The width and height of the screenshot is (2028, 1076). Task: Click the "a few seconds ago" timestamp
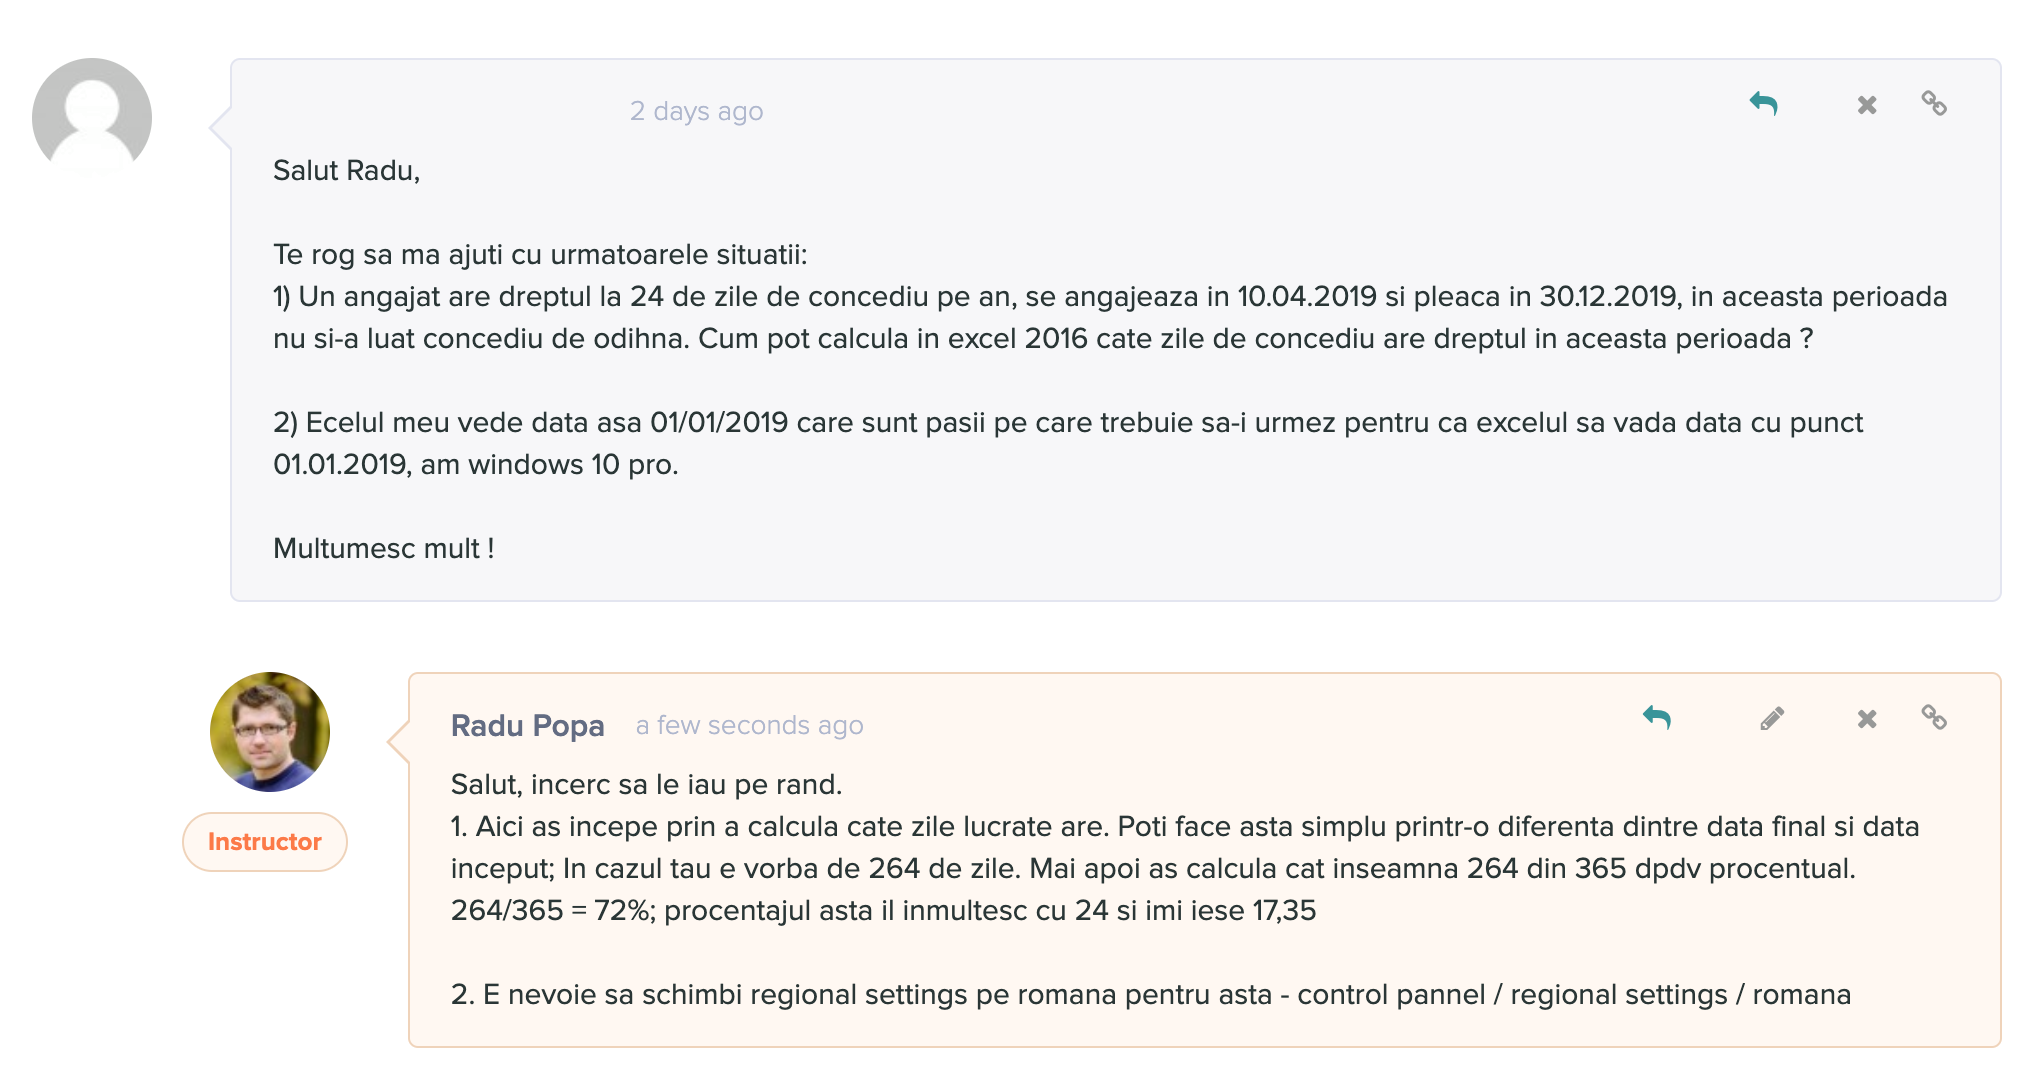[x=750, y=725]
